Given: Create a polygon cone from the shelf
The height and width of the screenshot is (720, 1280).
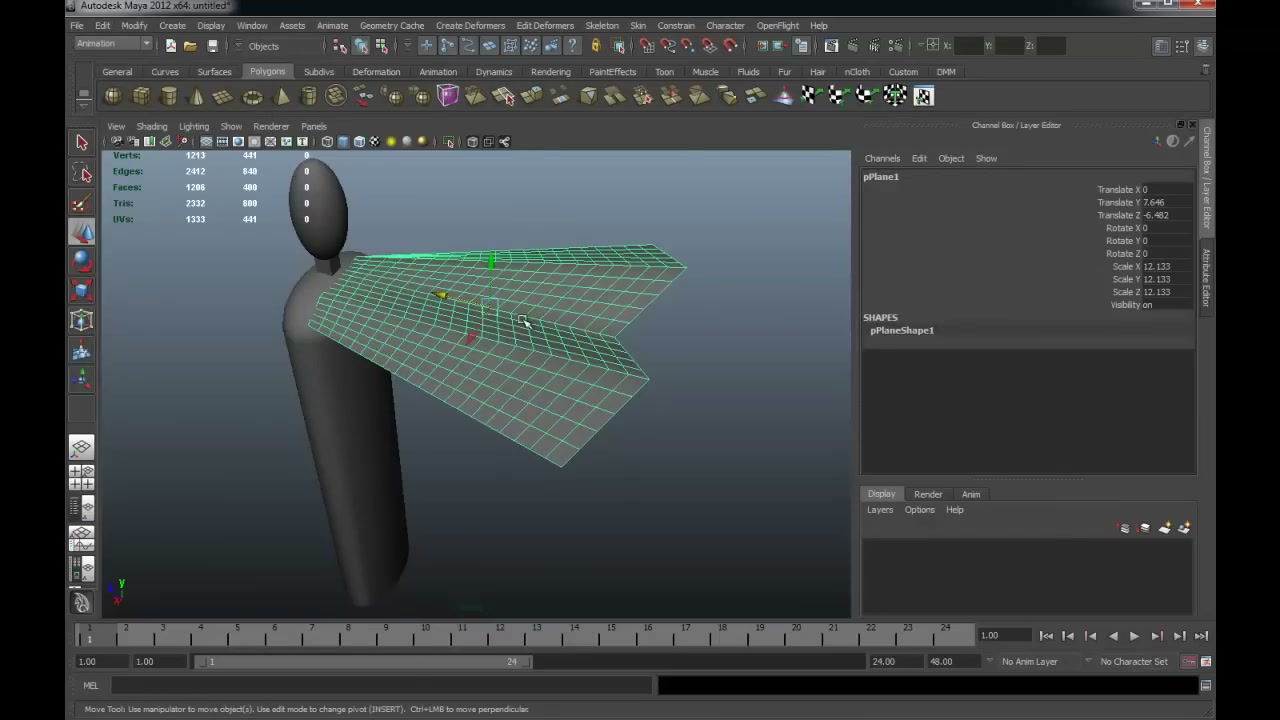Looking at the screenshot, I should pos(196,96).
